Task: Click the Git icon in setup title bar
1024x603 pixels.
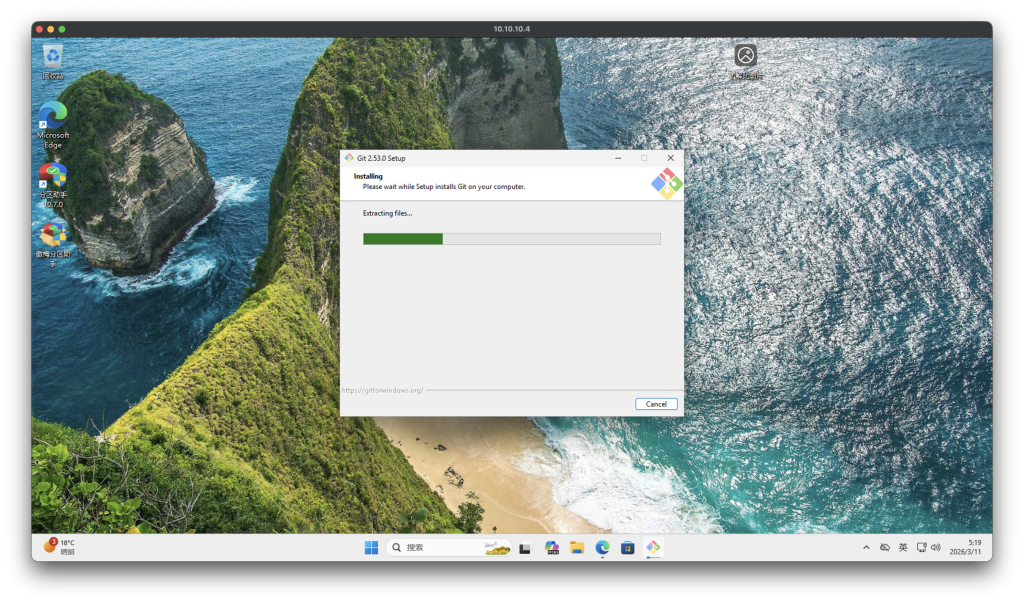Action: pos(349,158)
